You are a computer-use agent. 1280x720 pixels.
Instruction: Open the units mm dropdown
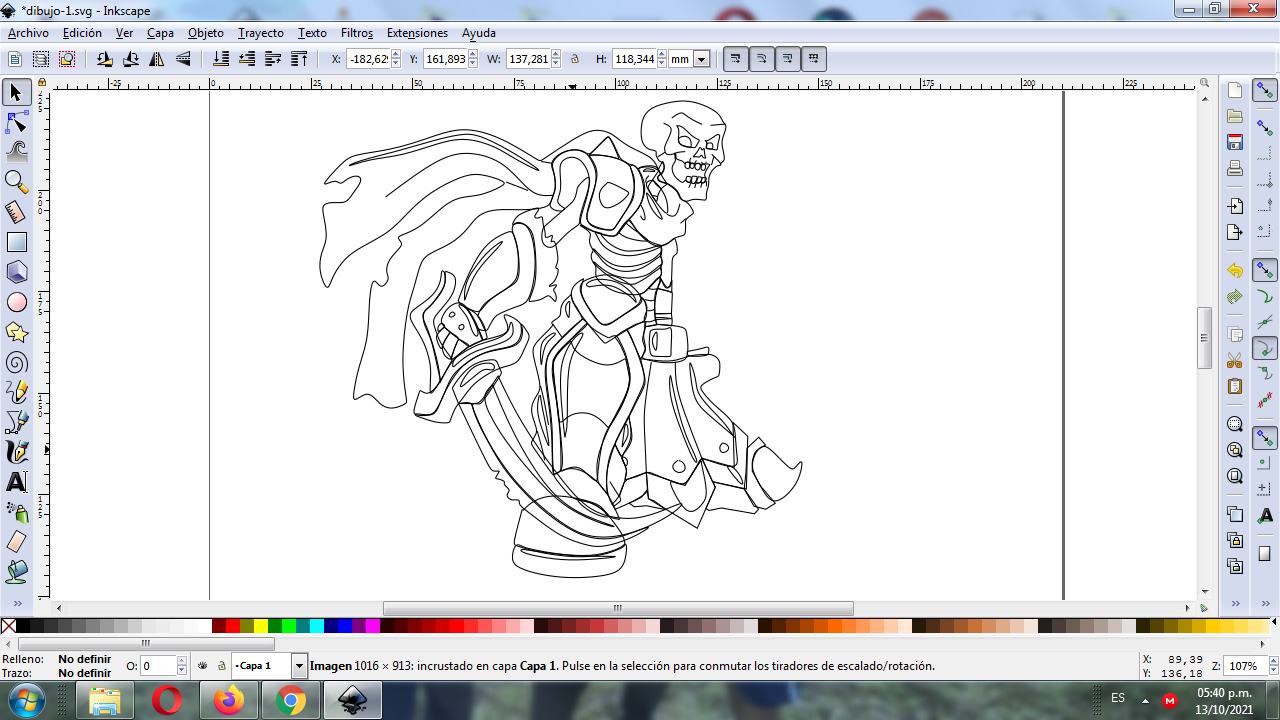pyautogui.click(x=701, y=59)
